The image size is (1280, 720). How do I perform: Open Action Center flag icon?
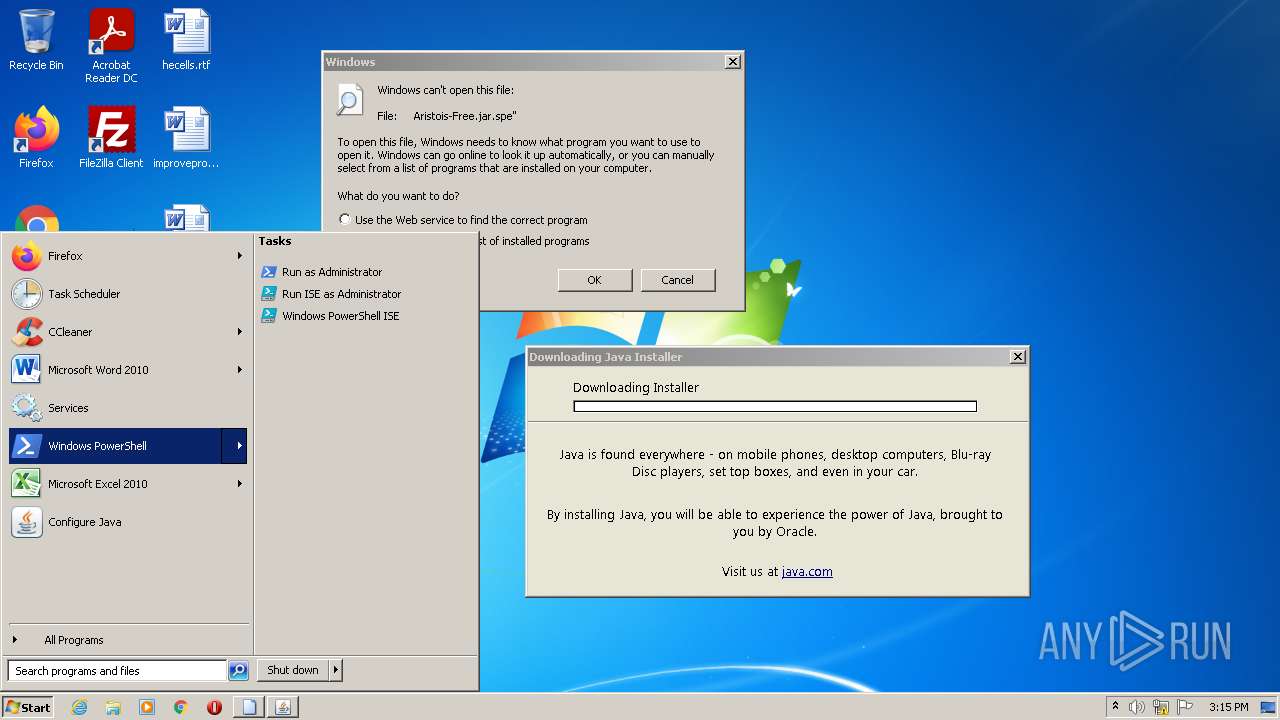(1185, 707)
